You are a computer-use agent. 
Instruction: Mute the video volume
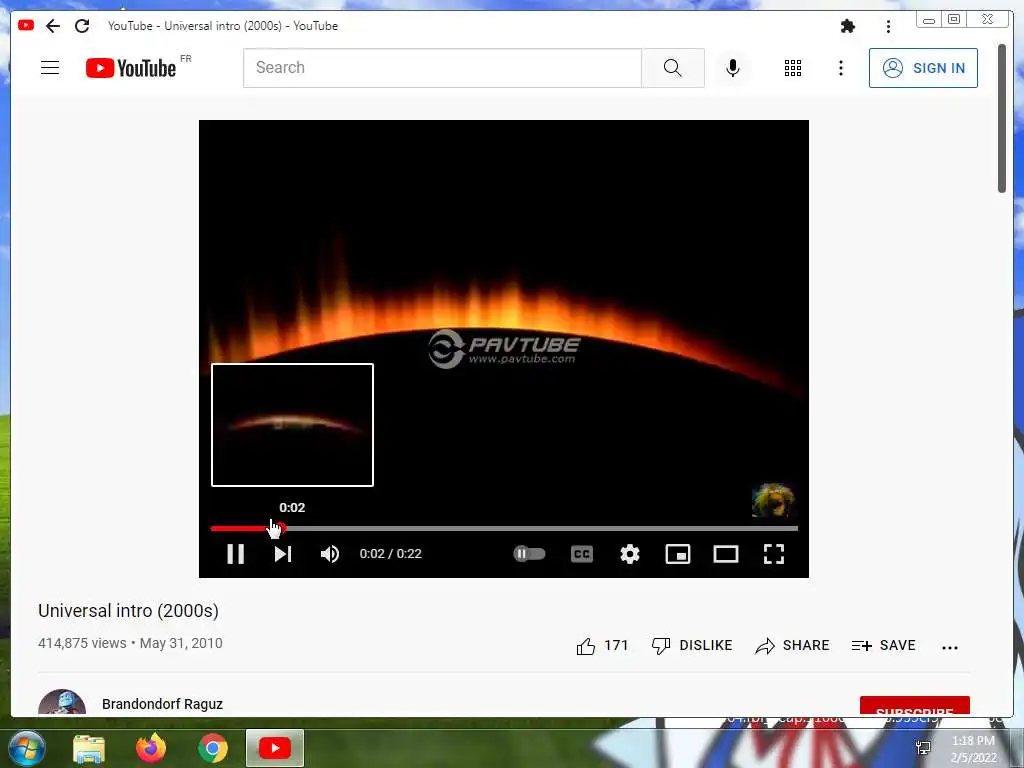(x=330, y=554)
